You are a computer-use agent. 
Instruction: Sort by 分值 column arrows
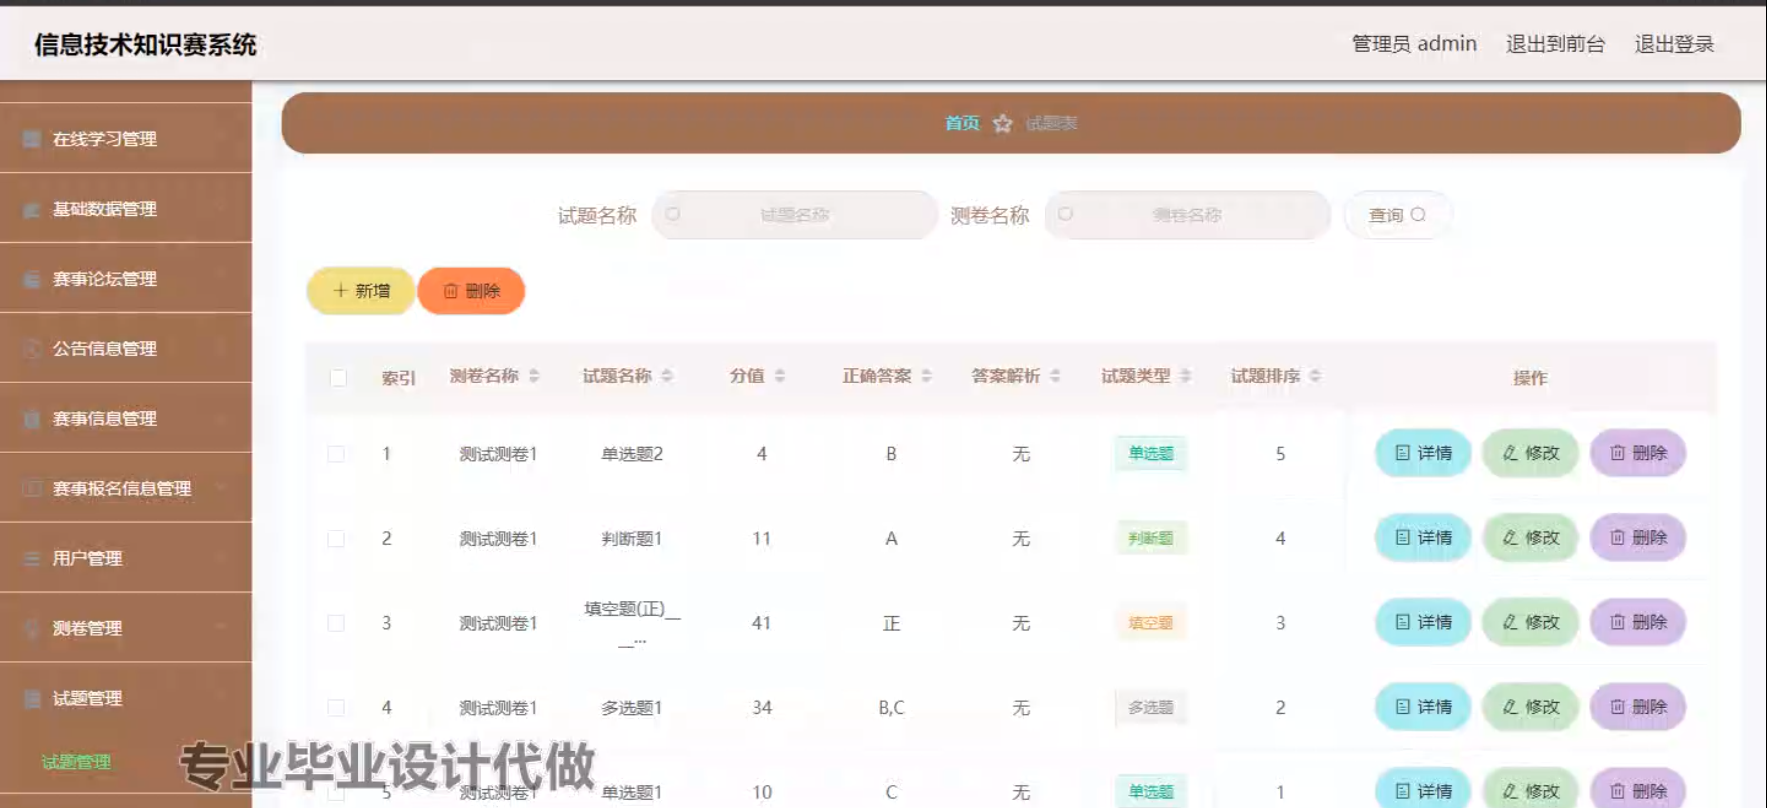780,376
